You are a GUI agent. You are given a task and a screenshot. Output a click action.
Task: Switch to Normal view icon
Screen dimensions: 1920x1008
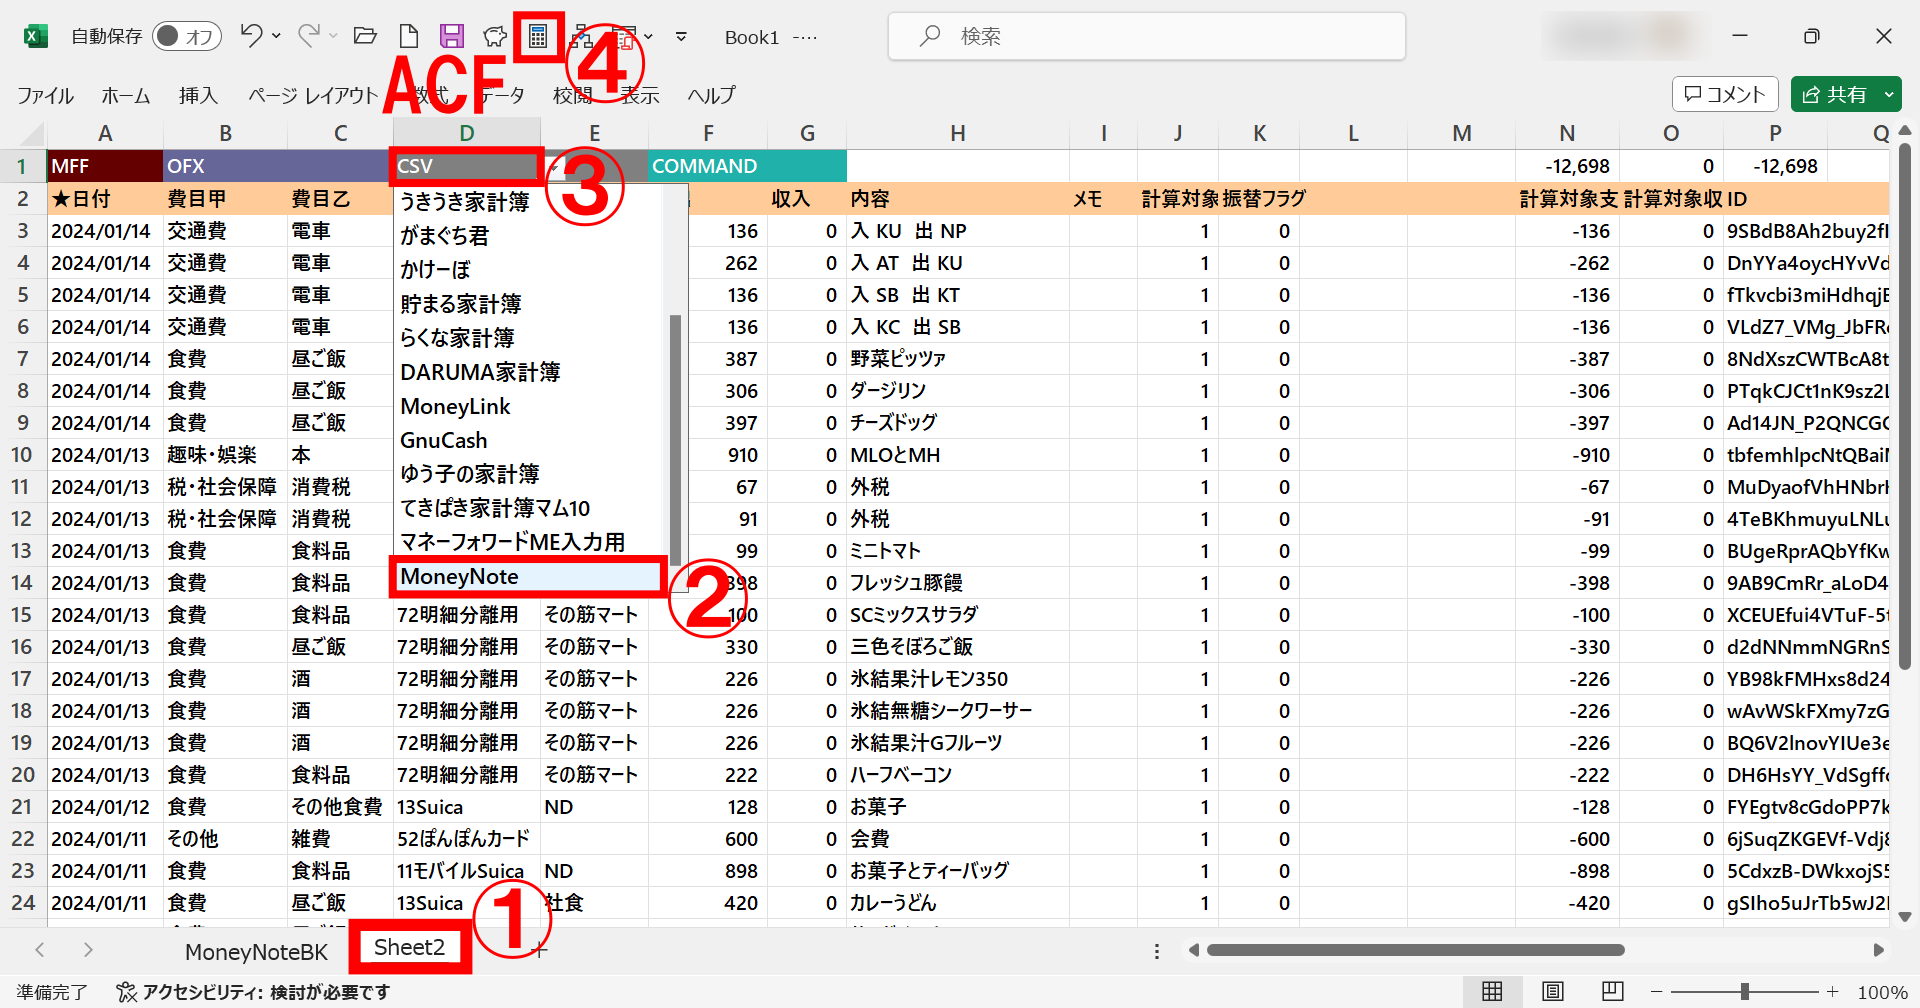coord(1492,991)
